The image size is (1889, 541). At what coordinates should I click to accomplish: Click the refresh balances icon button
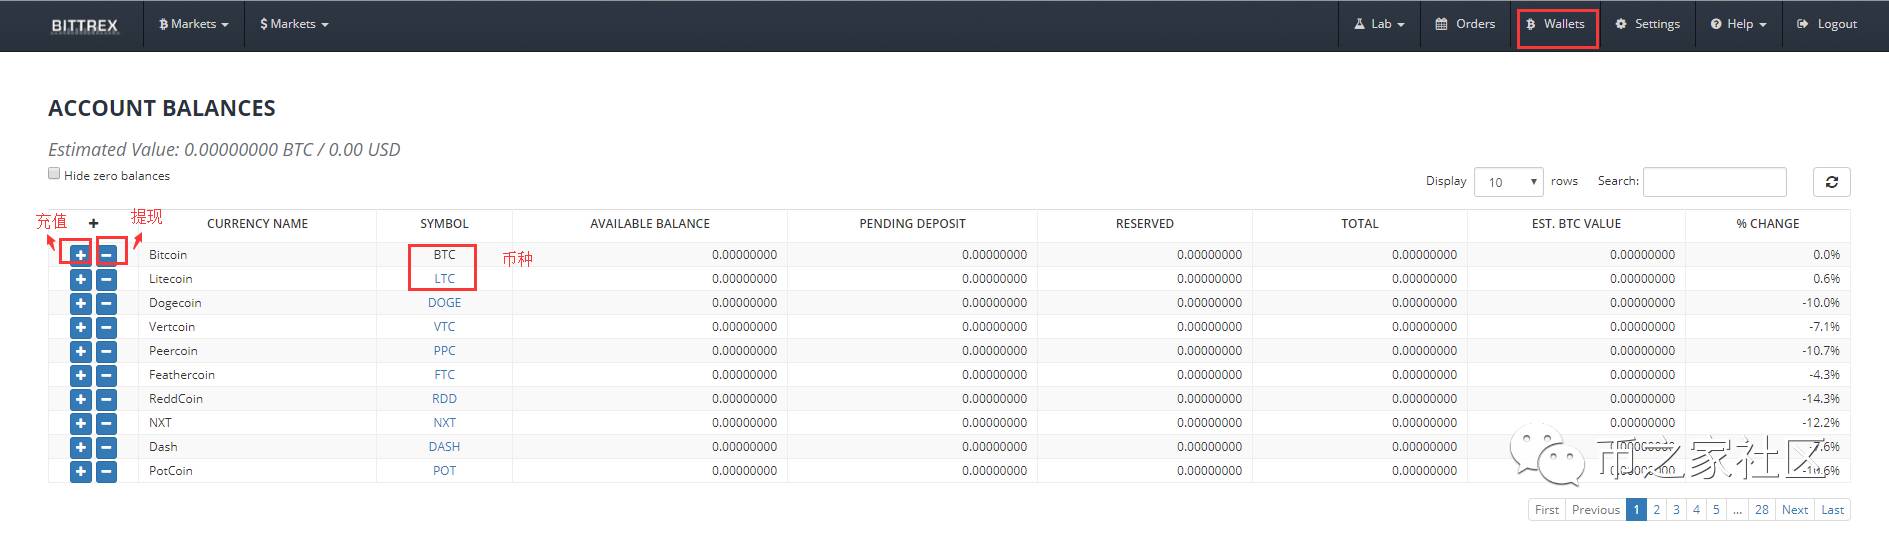(1831, 182)
